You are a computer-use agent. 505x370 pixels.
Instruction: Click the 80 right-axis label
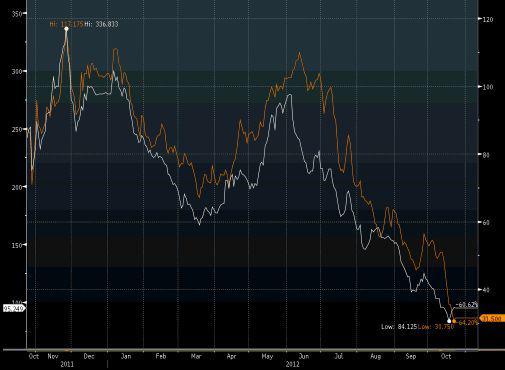[486, 155]
